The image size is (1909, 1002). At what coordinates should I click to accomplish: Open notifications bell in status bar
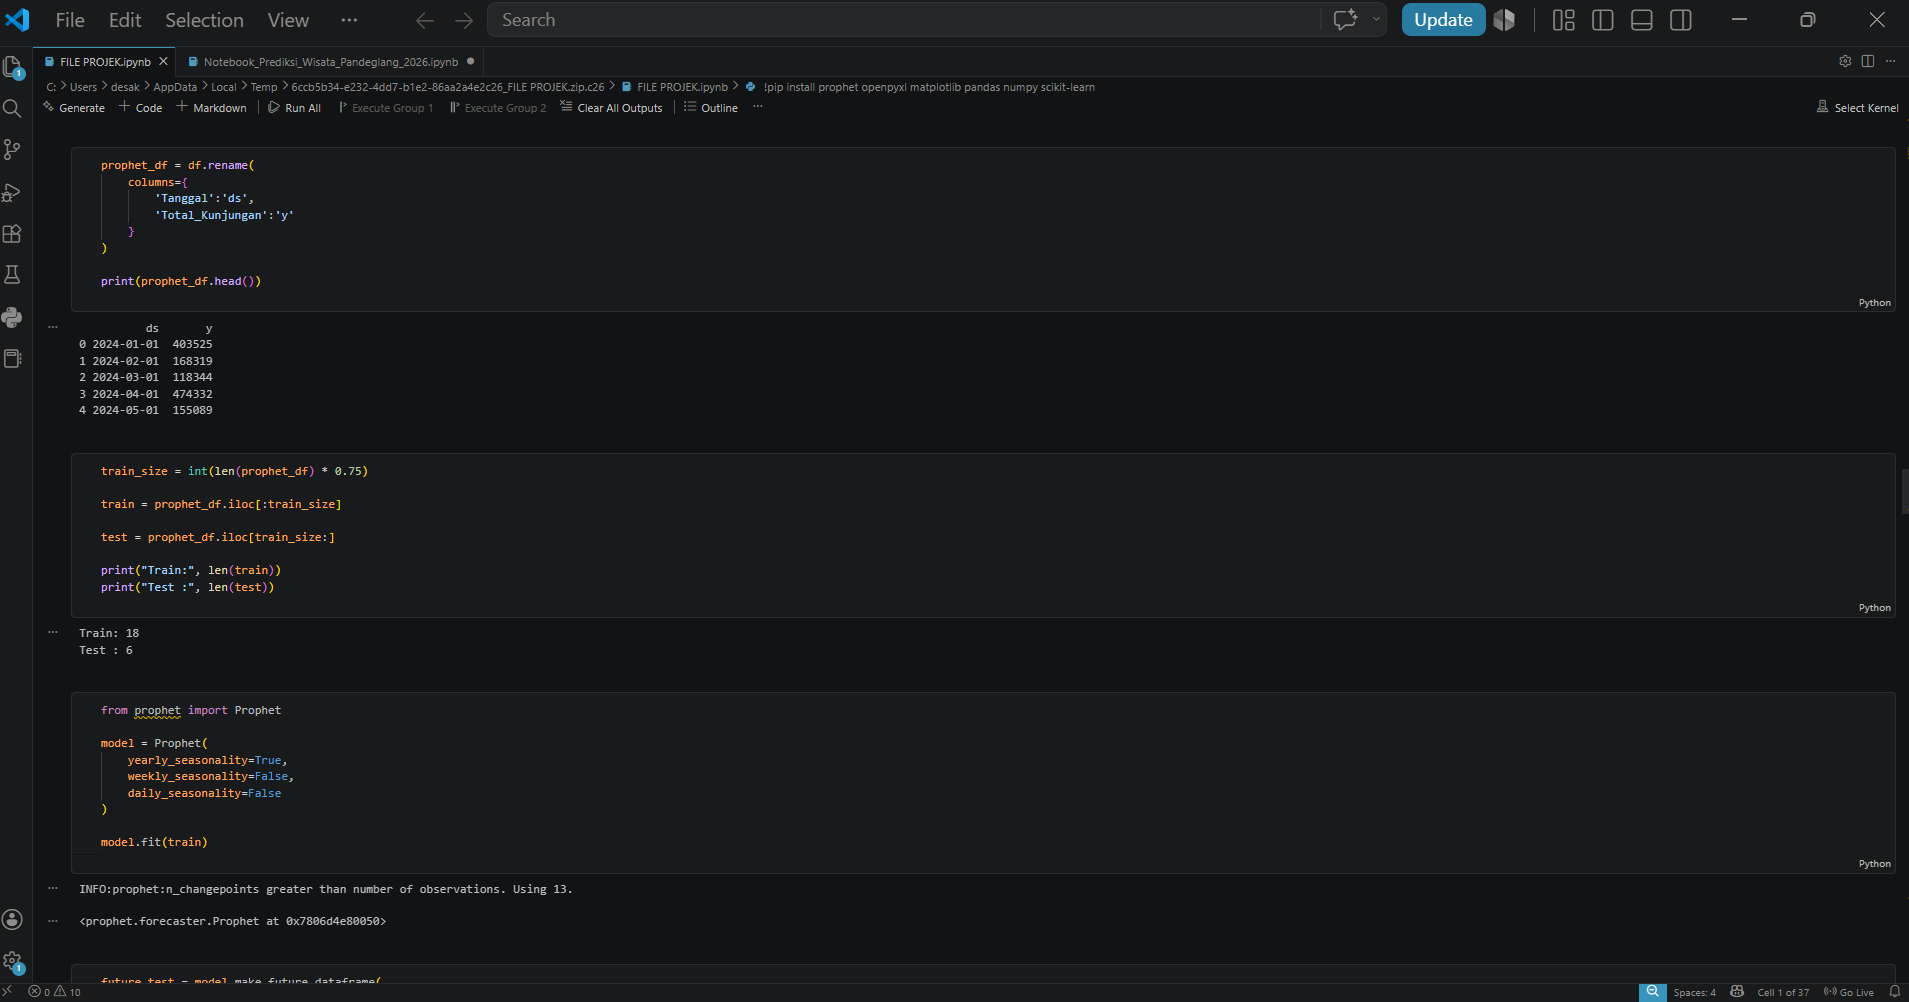1894,992
